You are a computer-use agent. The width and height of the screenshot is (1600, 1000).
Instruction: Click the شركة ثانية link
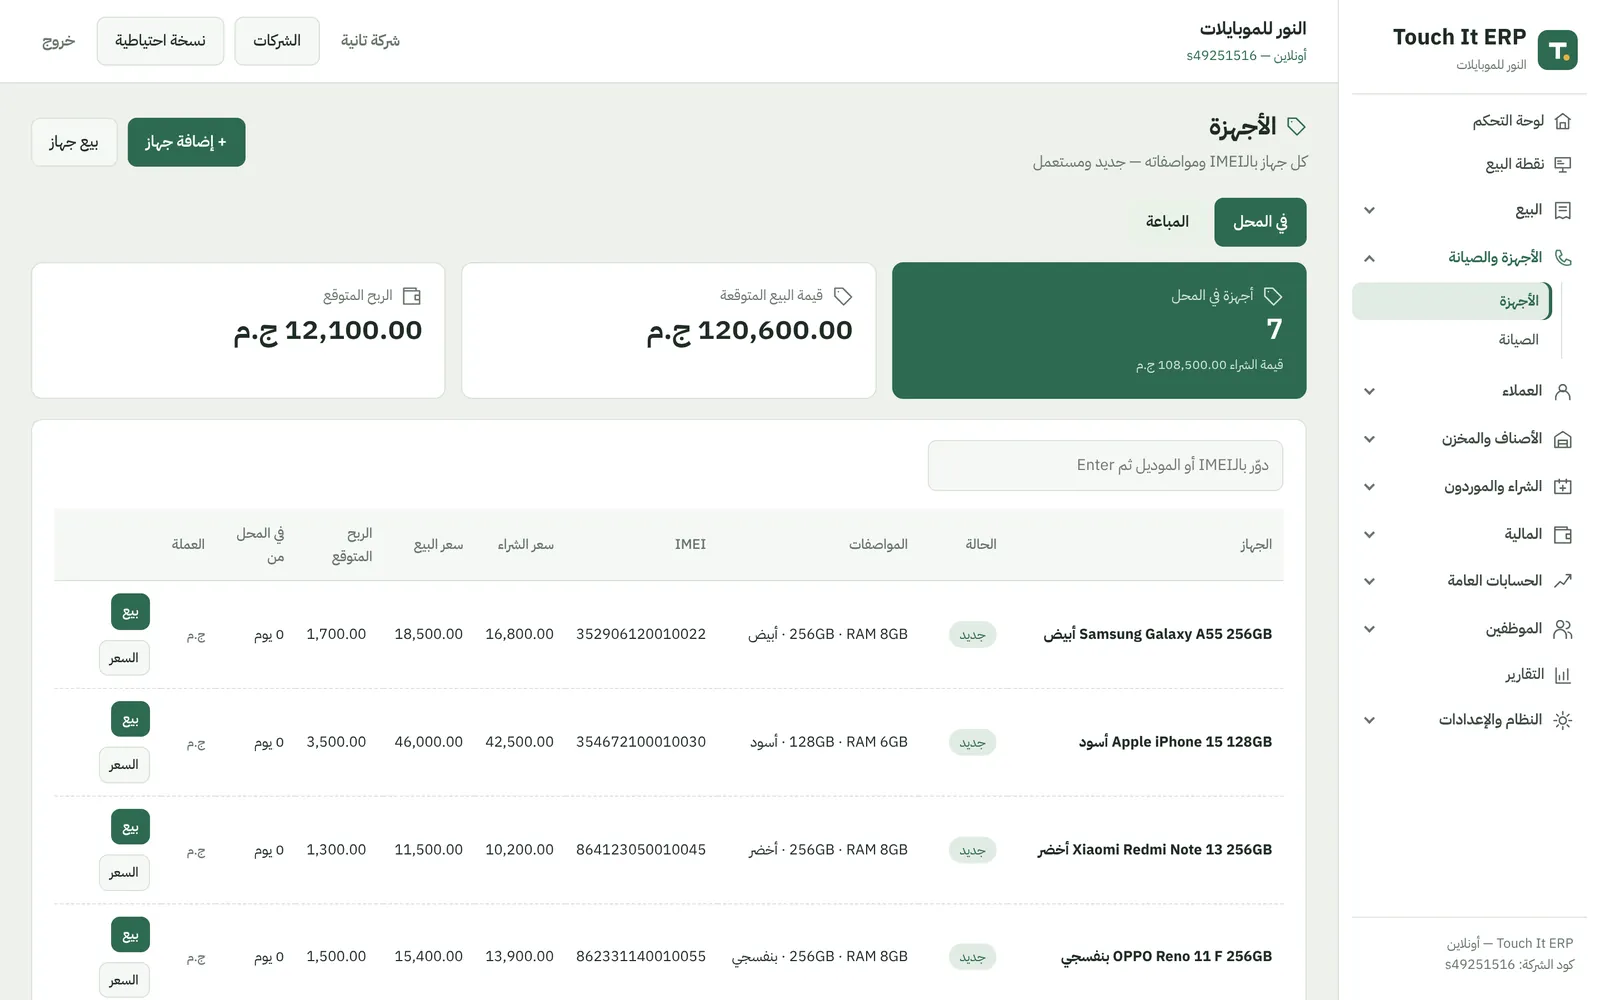coord(370,41)
